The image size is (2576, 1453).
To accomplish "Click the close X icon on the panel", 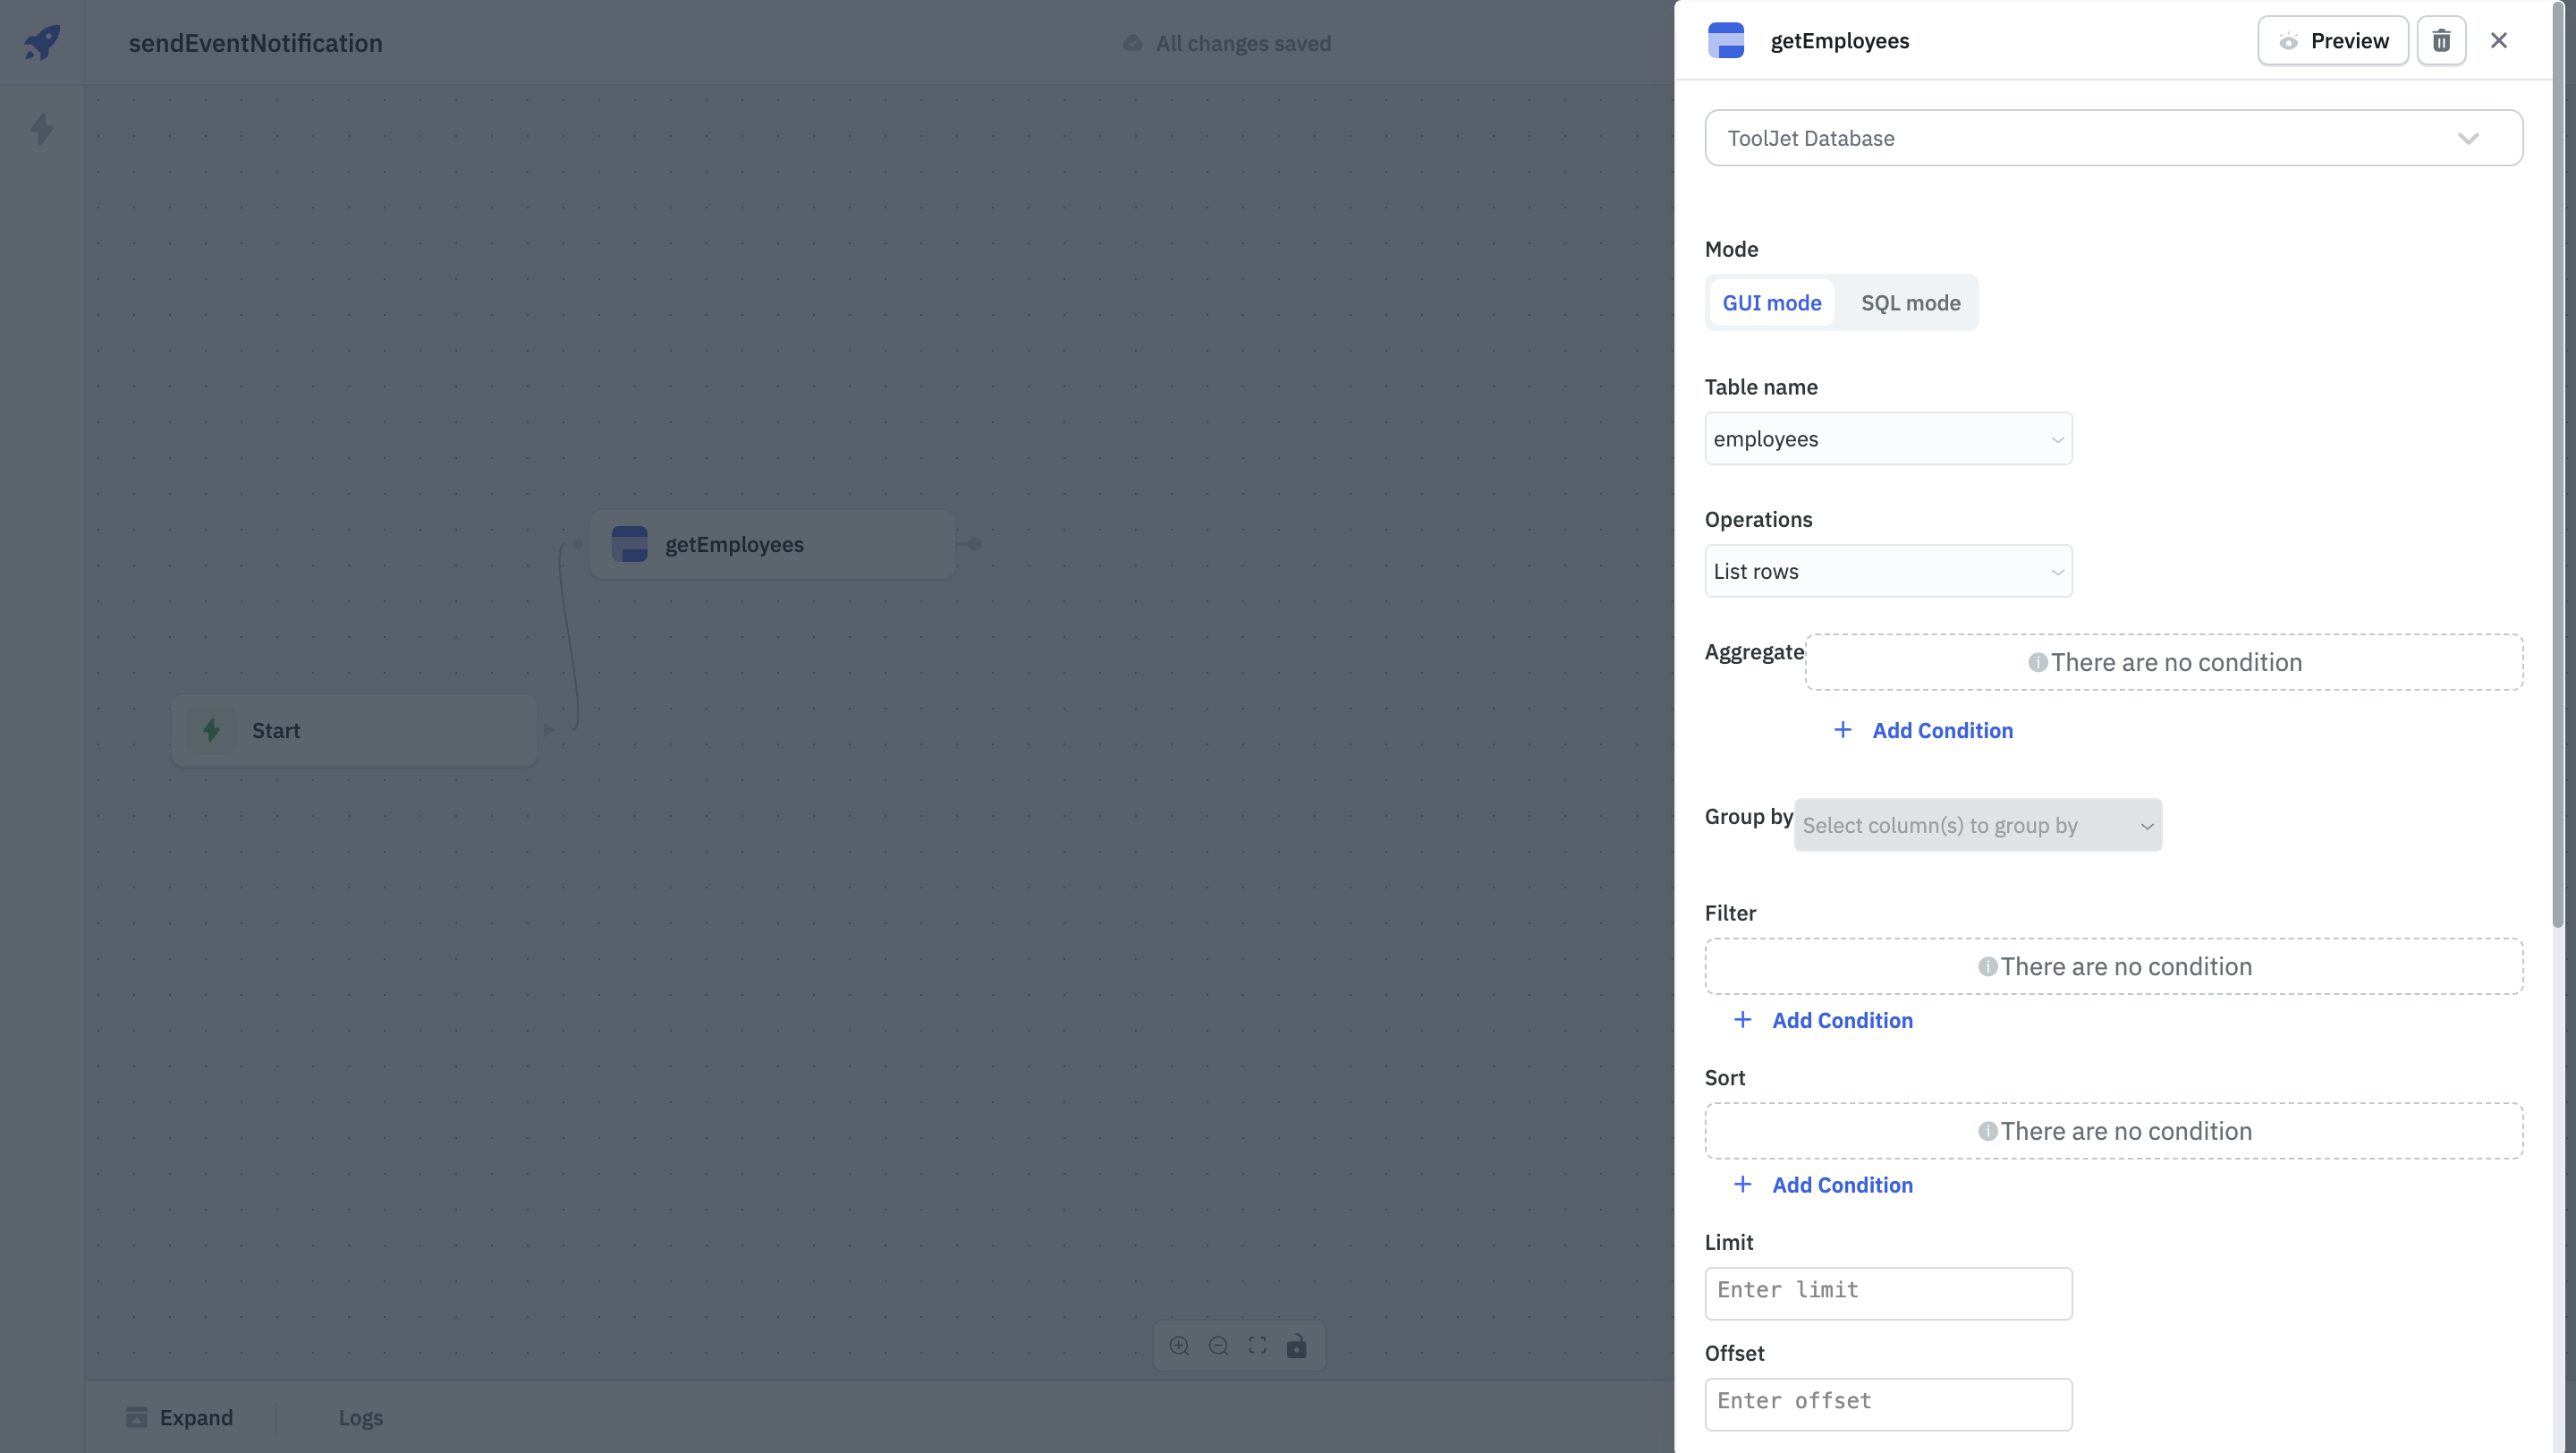I will tap(2495, 39).
